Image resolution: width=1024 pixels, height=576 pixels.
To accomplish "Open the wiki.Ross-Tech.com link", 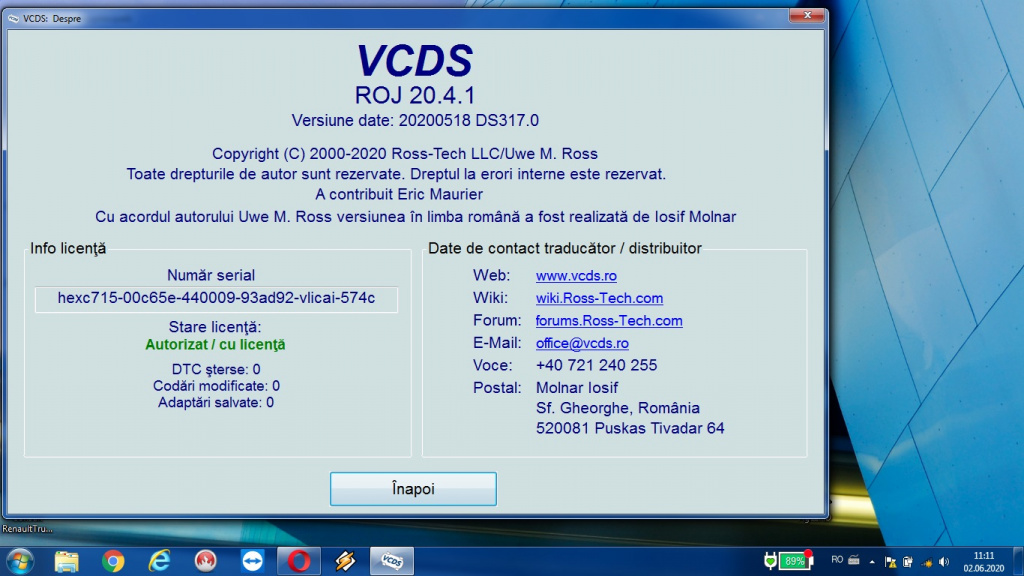I will [599, 298].
